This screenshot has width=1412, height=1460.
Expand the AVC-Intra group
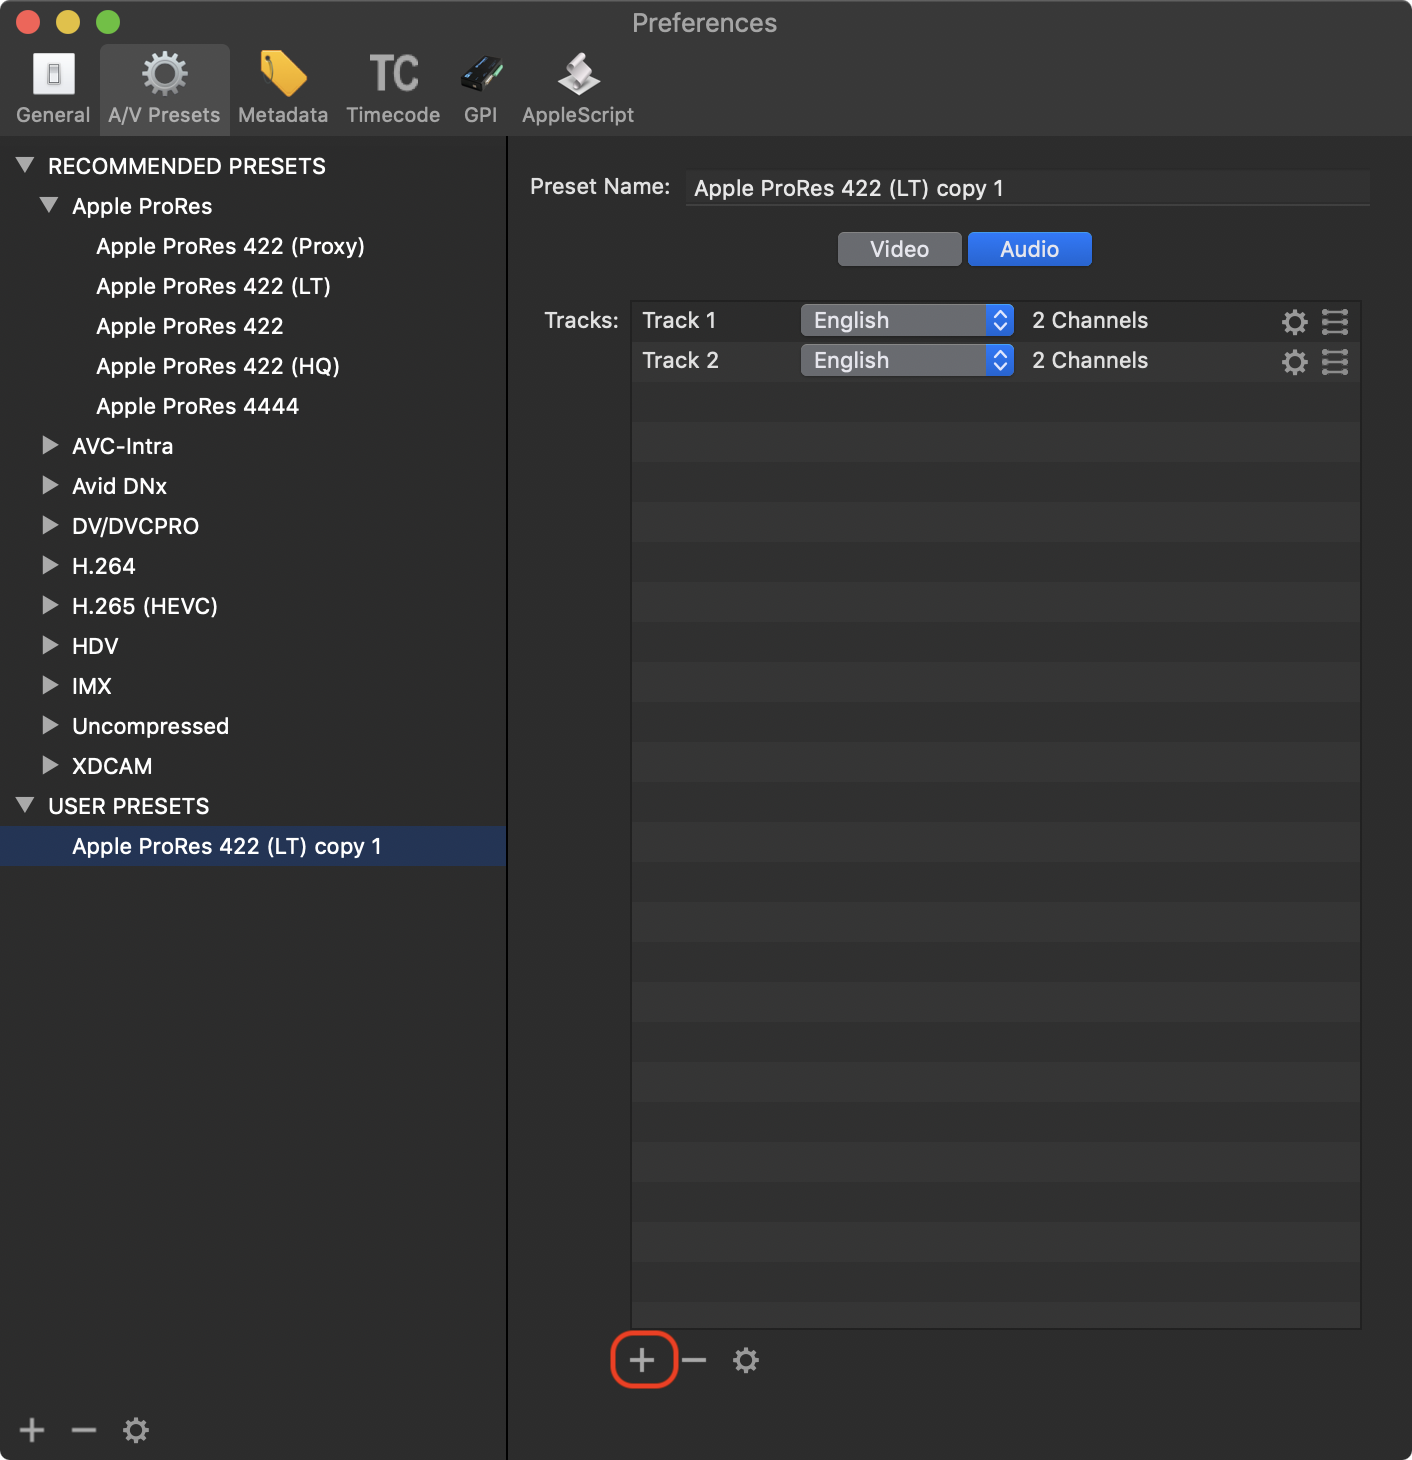(x=50, y=445)
